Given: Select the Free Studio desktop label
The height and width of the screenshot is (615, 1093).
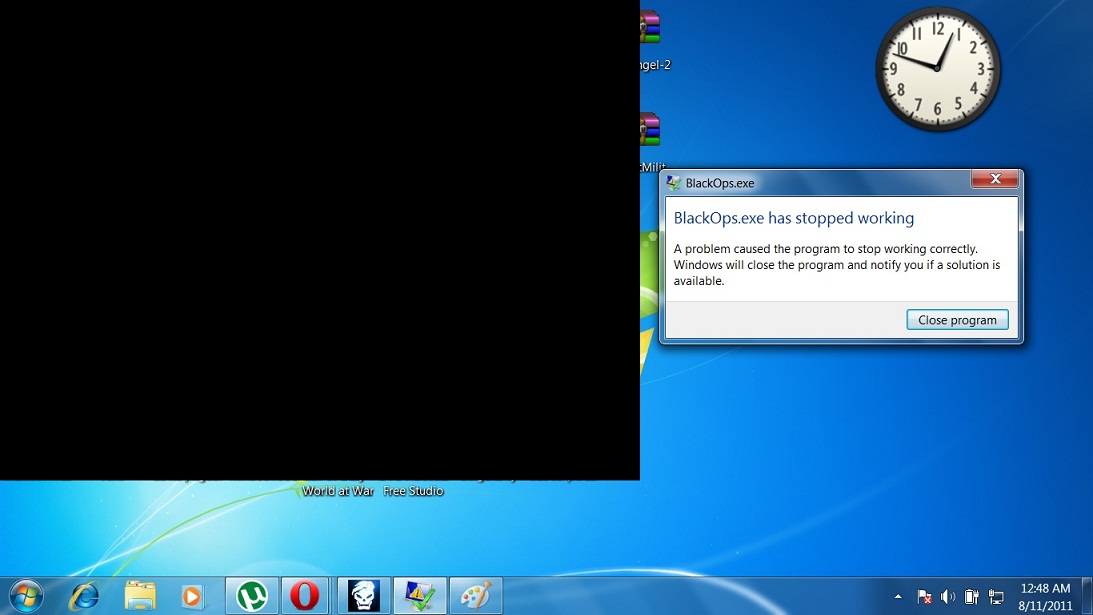Looking at the screenshot, I should click(413, 491).
